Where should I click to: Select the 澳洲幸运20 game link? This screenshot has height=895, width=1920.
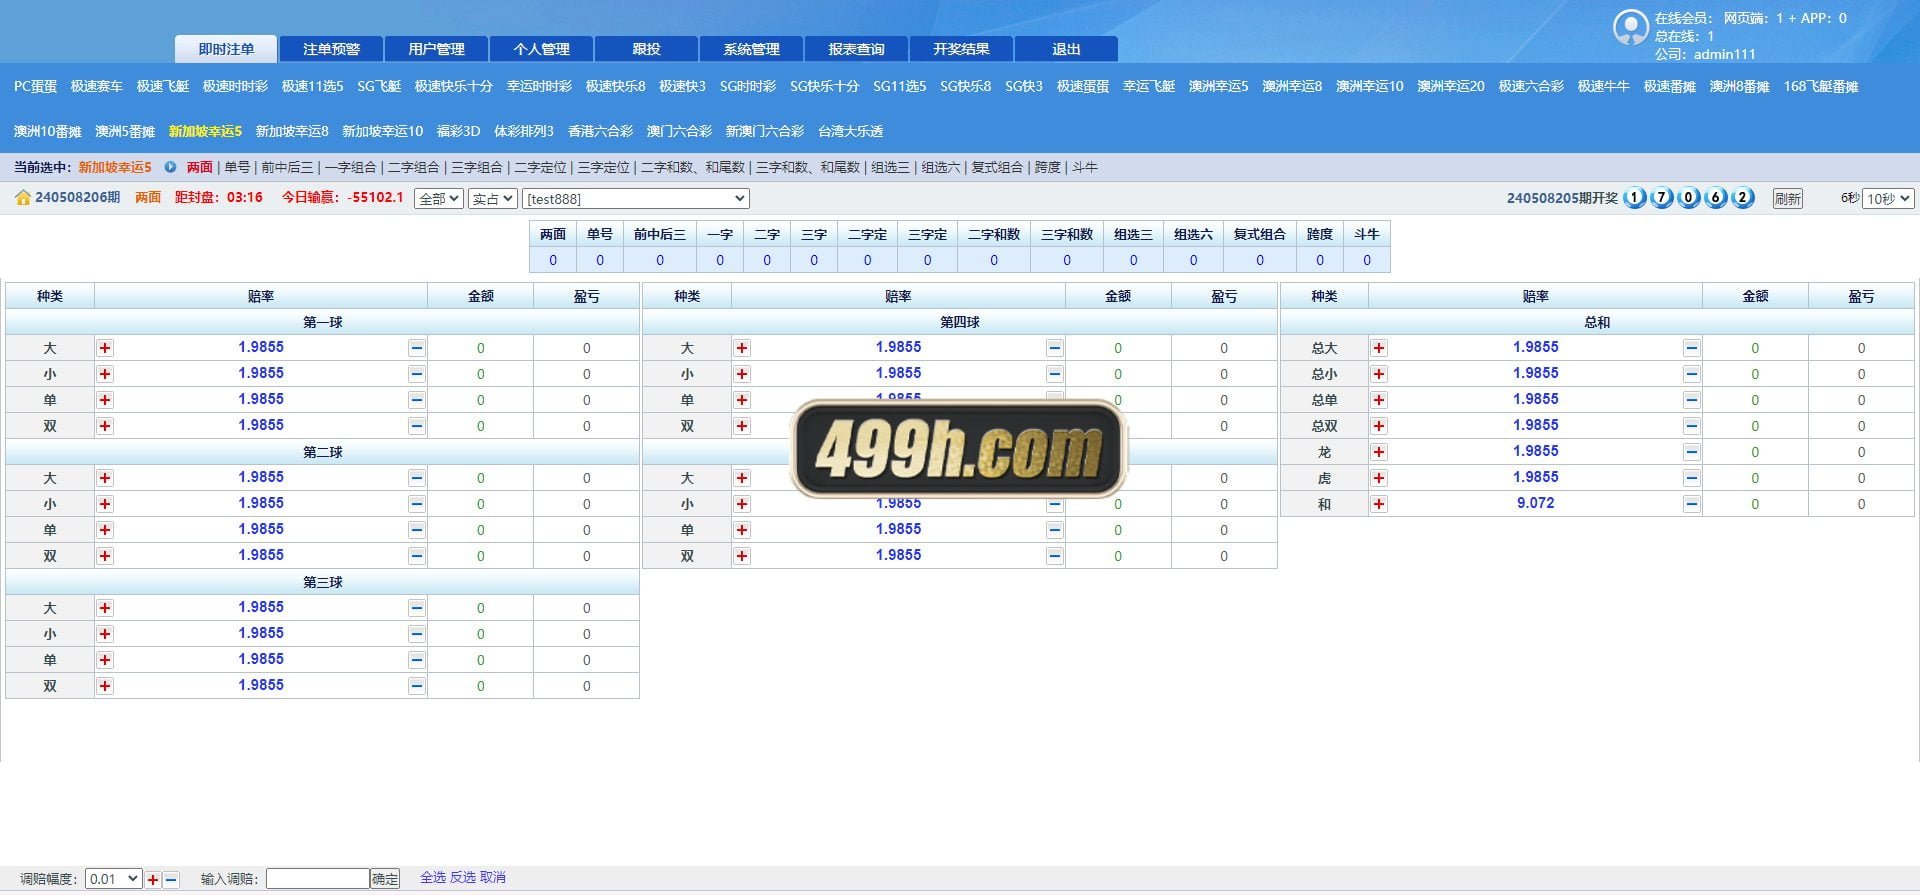pyautogui.click(x=1450, y=87)
